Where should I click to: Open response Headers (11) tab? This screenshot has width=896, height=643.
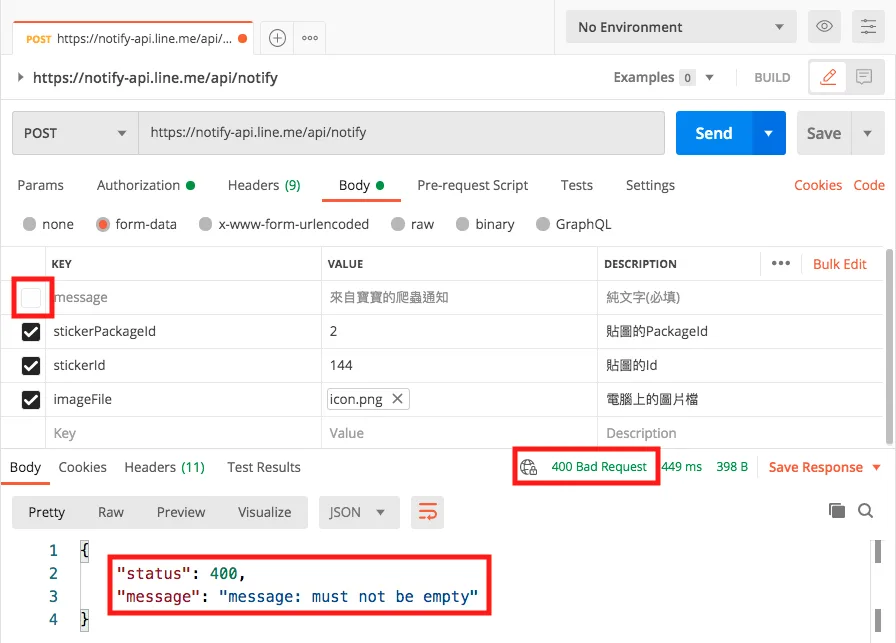pos(165,467)
